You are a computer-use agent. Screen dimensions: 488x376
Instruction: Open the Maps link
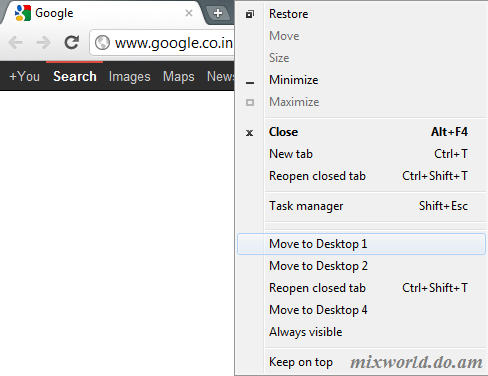178,77
